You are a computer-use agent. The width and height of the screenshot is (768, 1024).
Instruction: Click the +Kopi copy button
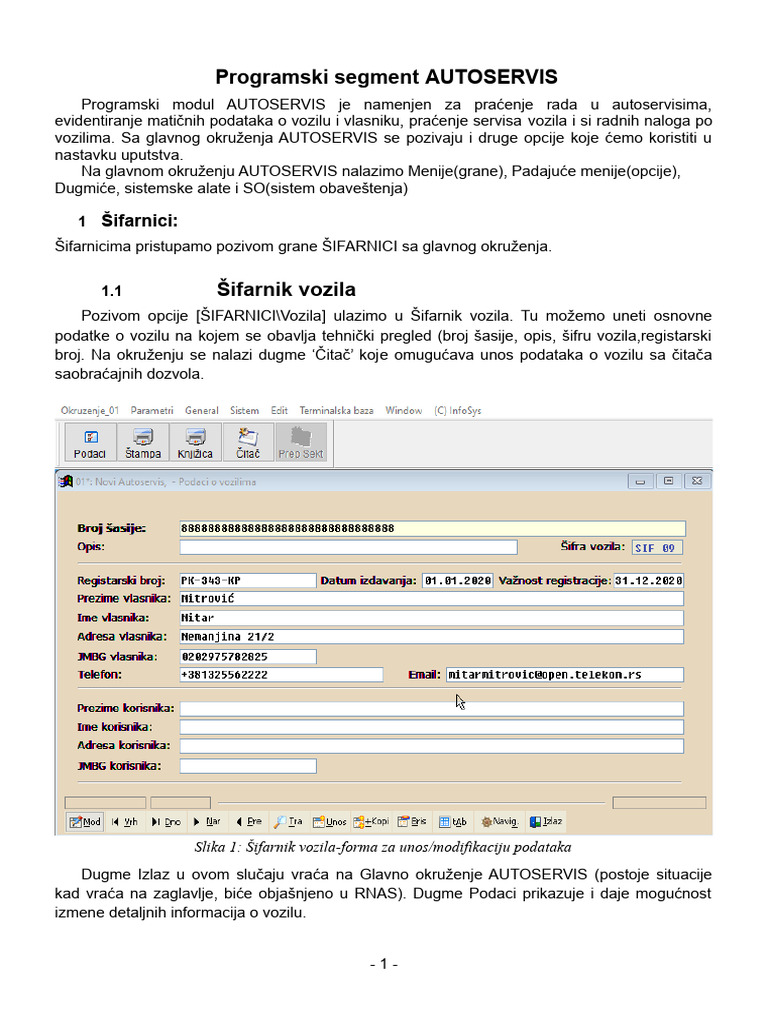coord(371,822)
